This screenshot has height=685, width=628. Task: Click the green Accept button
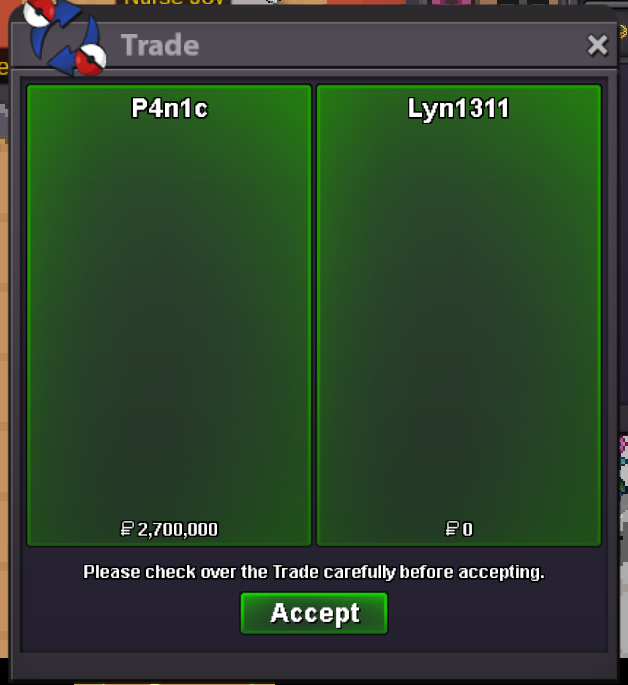pyautogui.click(x=314, y=613)
